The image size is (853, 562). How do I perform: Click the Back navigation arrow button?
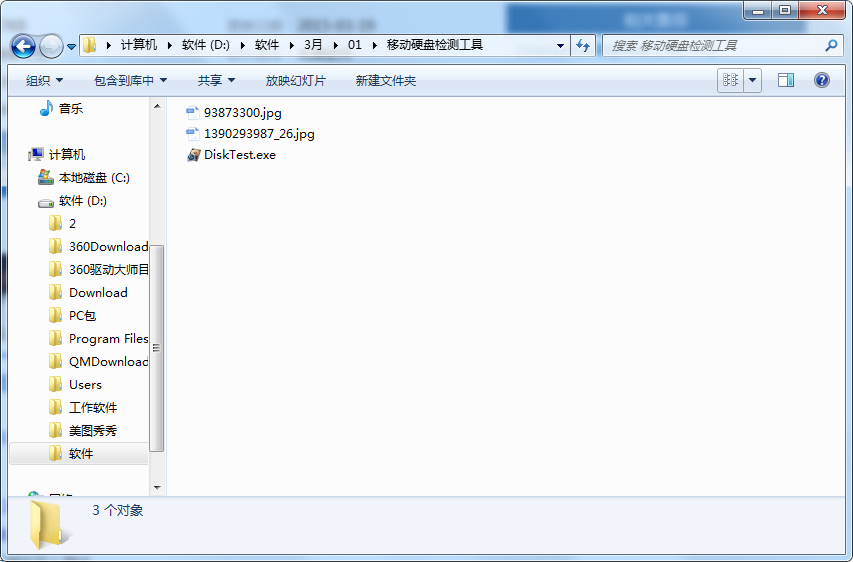[23, 46]
